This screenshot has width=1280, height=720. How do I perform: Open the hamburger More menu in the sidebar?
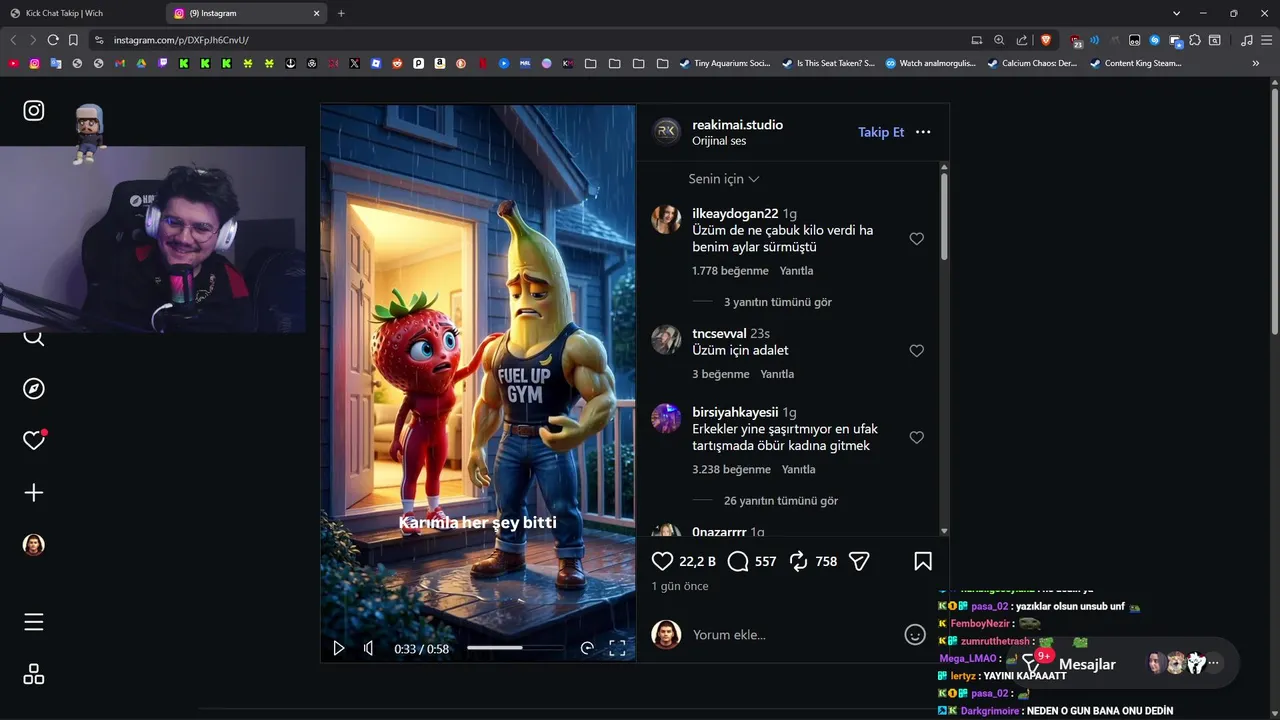point(34,622)
